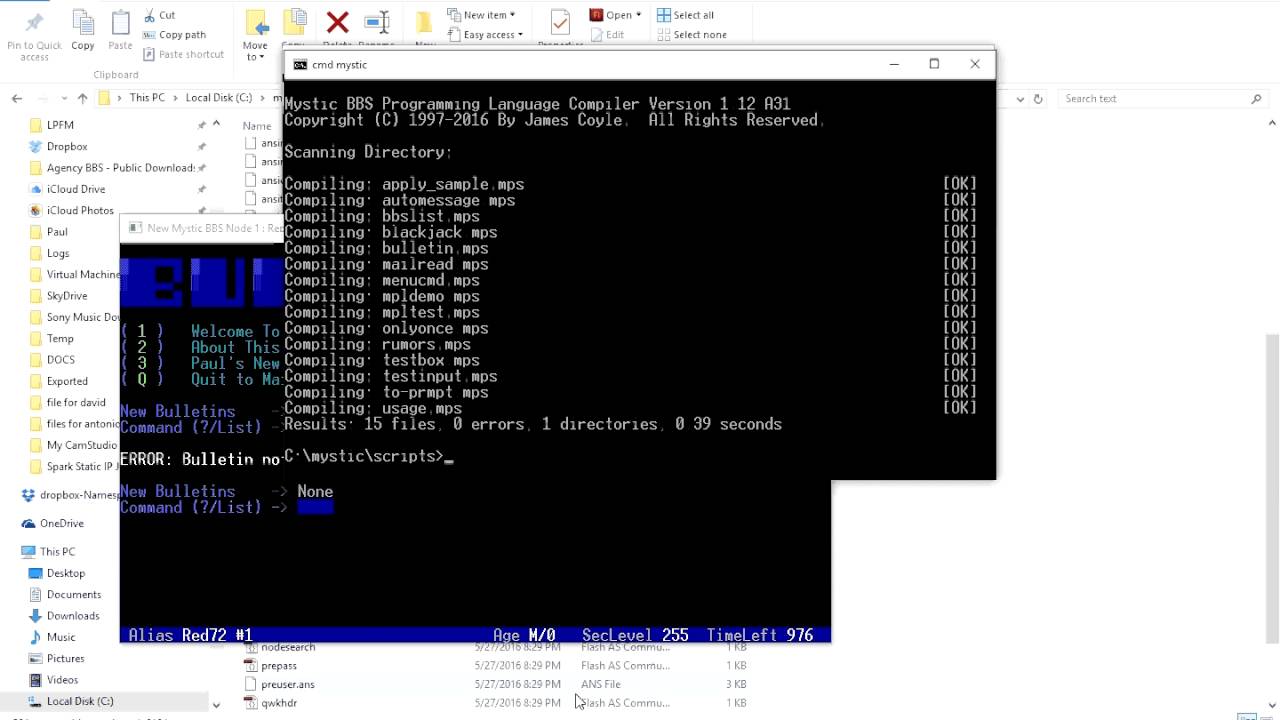The height and width of the screenshot is (720, 1280).
Task: Click the Downloads arrow icon in sidebar
Action: [x=36, y=616]
